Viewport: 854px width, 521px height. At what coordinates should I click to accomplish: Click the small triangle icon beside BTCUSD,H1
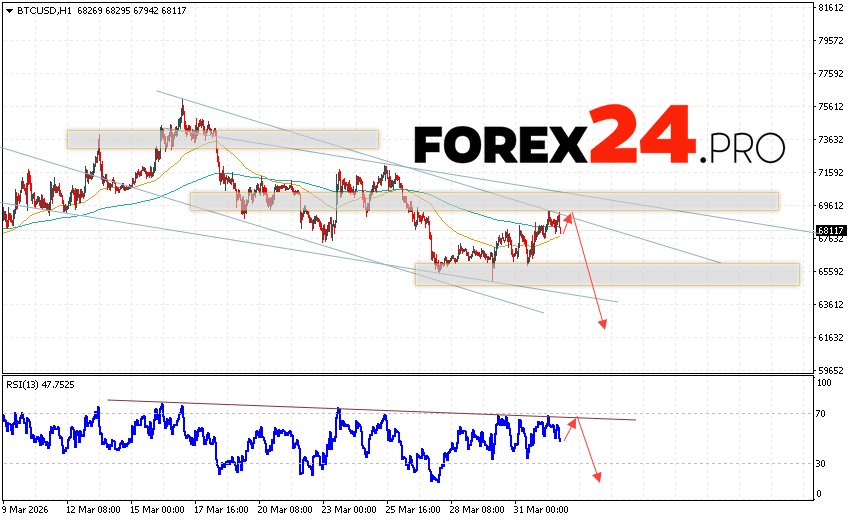pyautogui.click(x=7, y=9)
